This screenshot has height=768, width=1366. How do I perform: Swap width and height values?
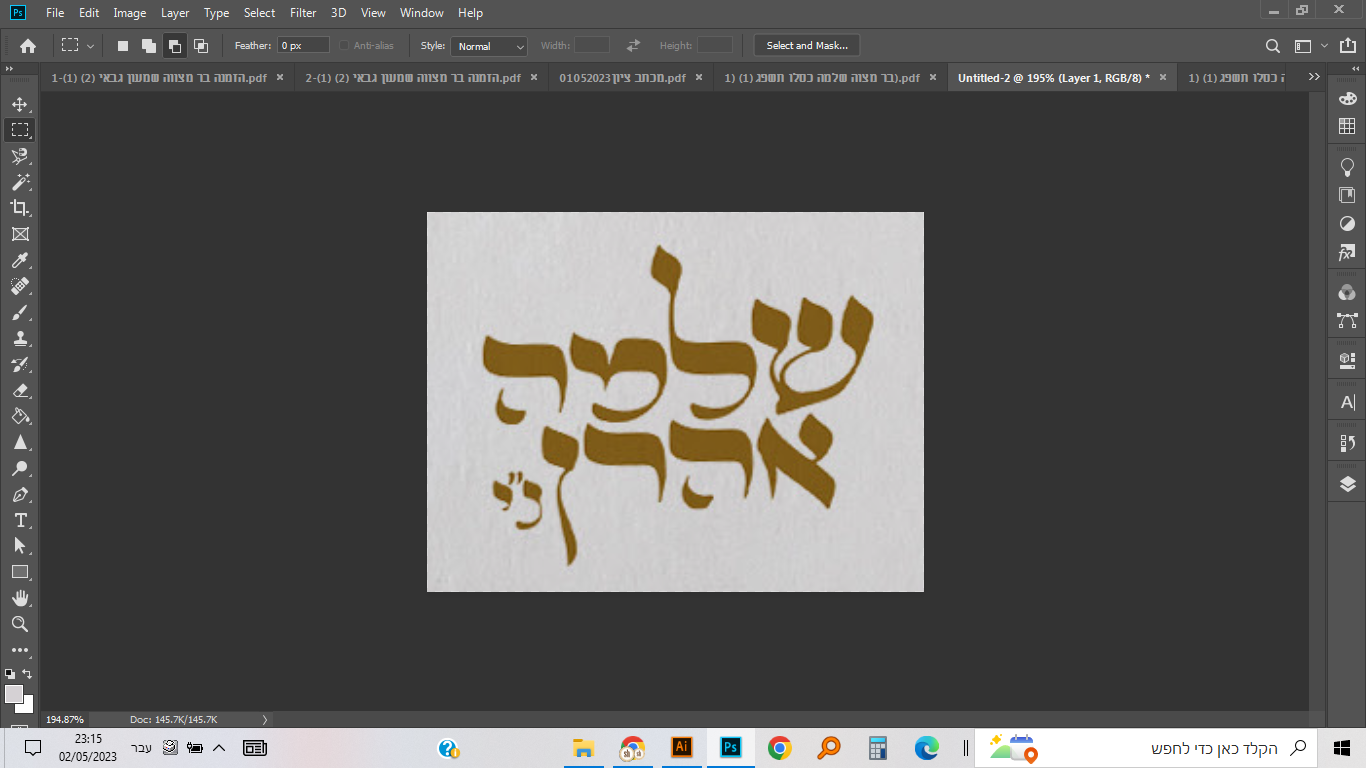click(x=633, y=46)
